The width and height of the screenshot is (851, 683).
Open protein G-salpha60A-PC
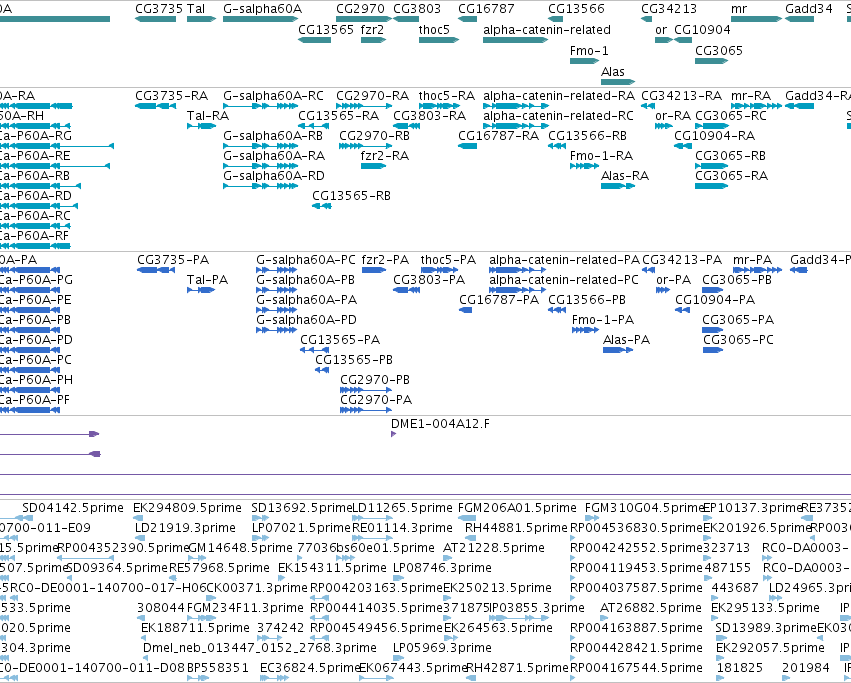[x=277, y=270]
